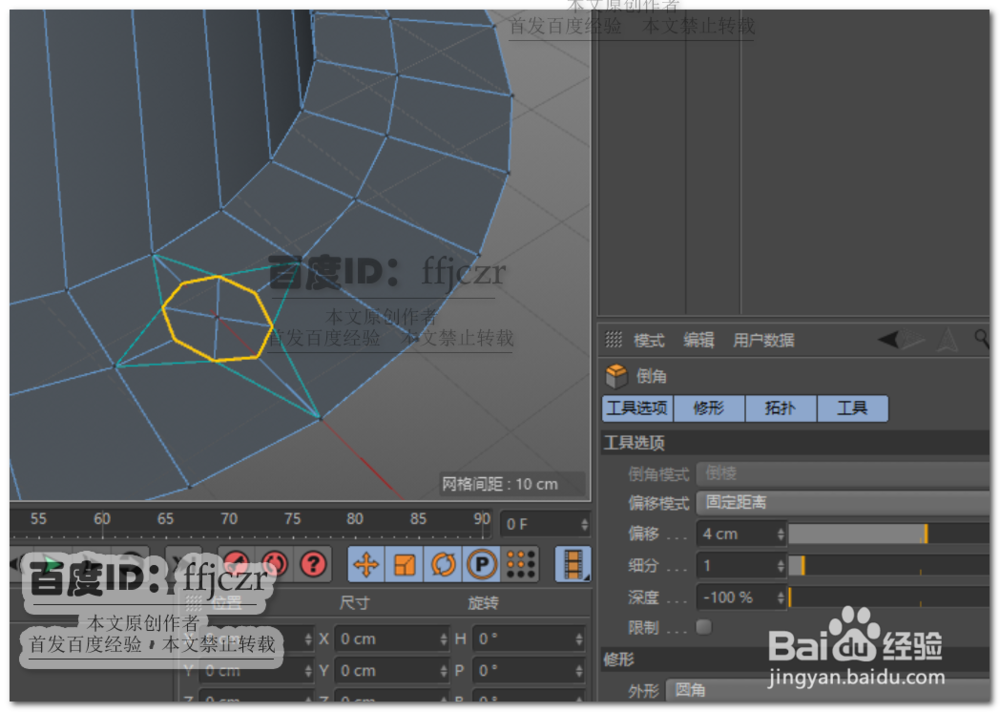Toggle the Parameter (P) keyframe icon

tap(482, 565)
